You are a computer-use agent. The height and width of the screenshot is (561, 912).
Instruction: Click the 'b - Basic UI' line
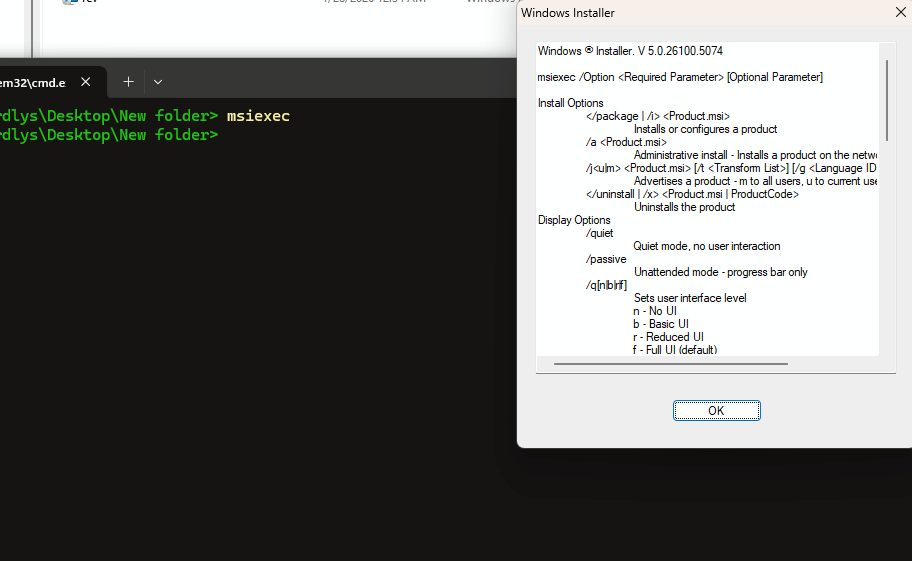661,324
